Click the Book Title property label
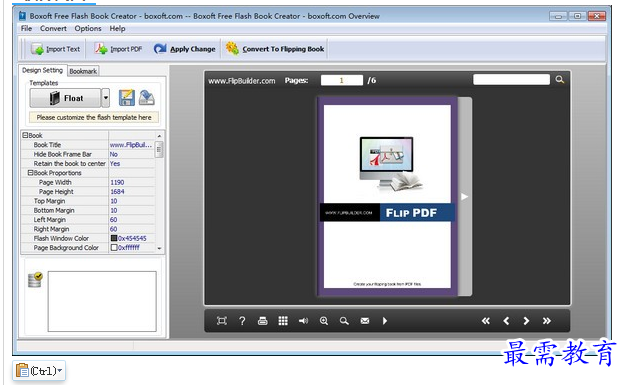The width and height of the screenshot is (625, 385). point(47,145)
